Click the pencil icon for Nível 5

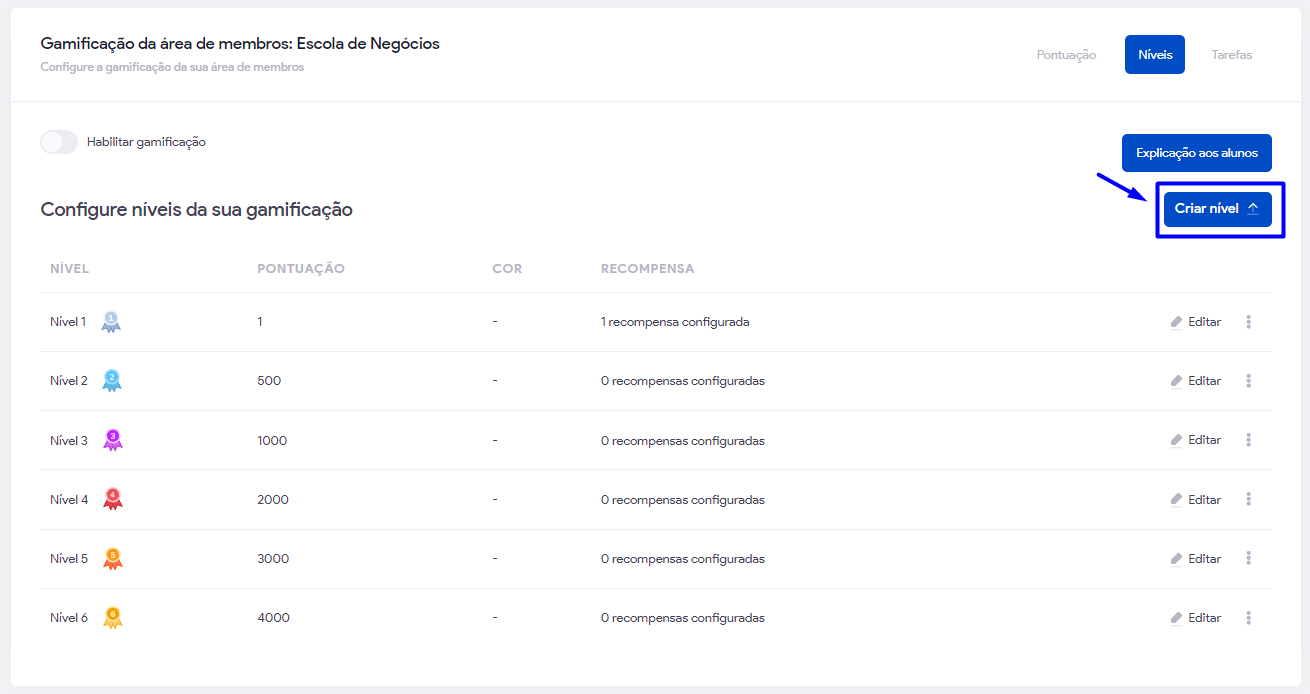(x=1176, y=559)
